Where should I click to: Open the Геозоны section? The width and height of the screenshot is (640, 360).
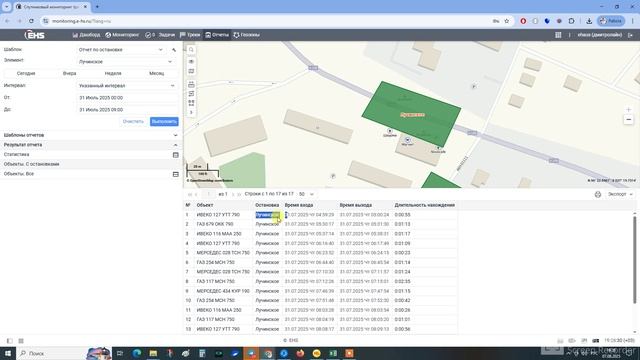247,35
